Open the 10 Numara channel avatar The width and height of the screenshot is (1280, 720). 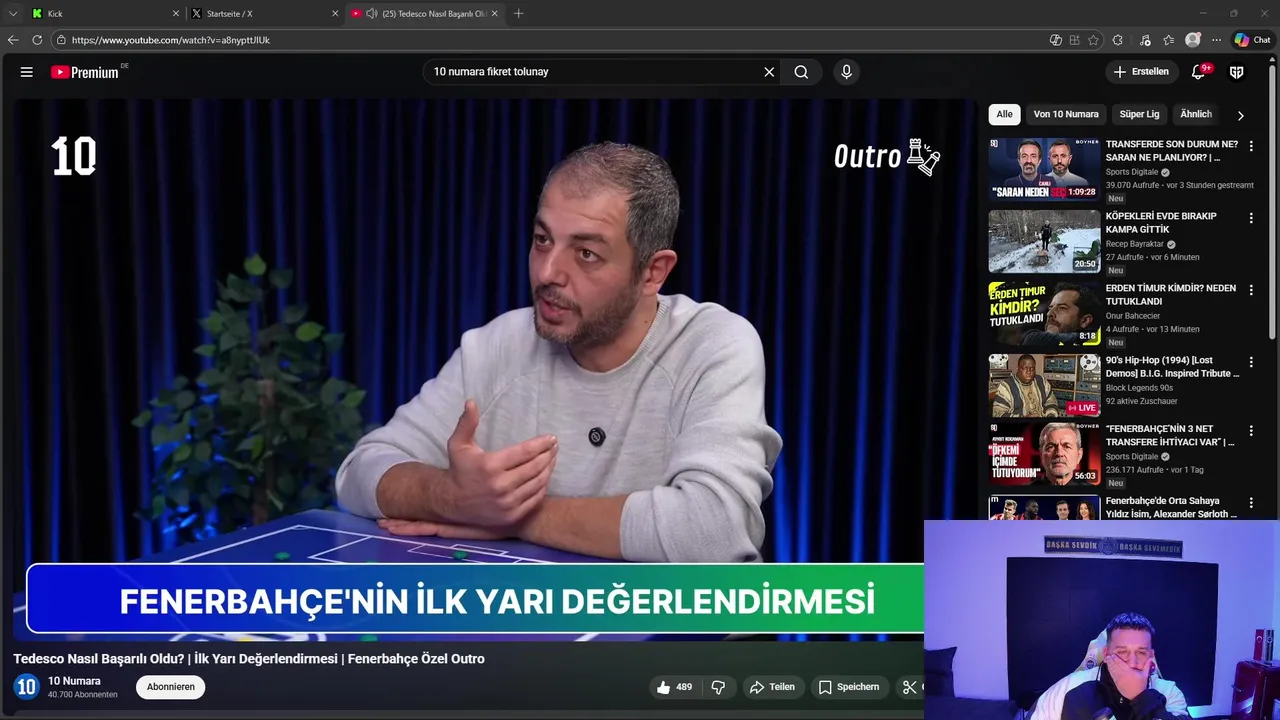tap(26, 687)
